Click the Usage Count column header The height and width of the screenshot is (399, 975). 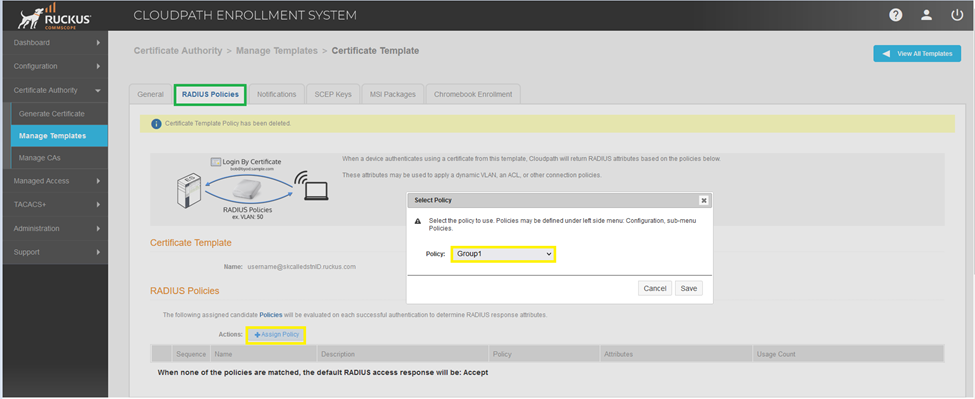pos(848,354)
